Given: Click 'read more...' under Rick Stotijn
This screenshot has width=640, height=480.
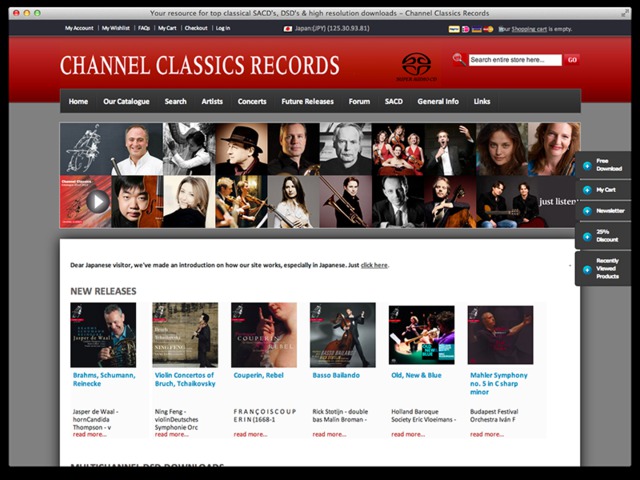Looking at the screenshot, I should pos(329,435).
